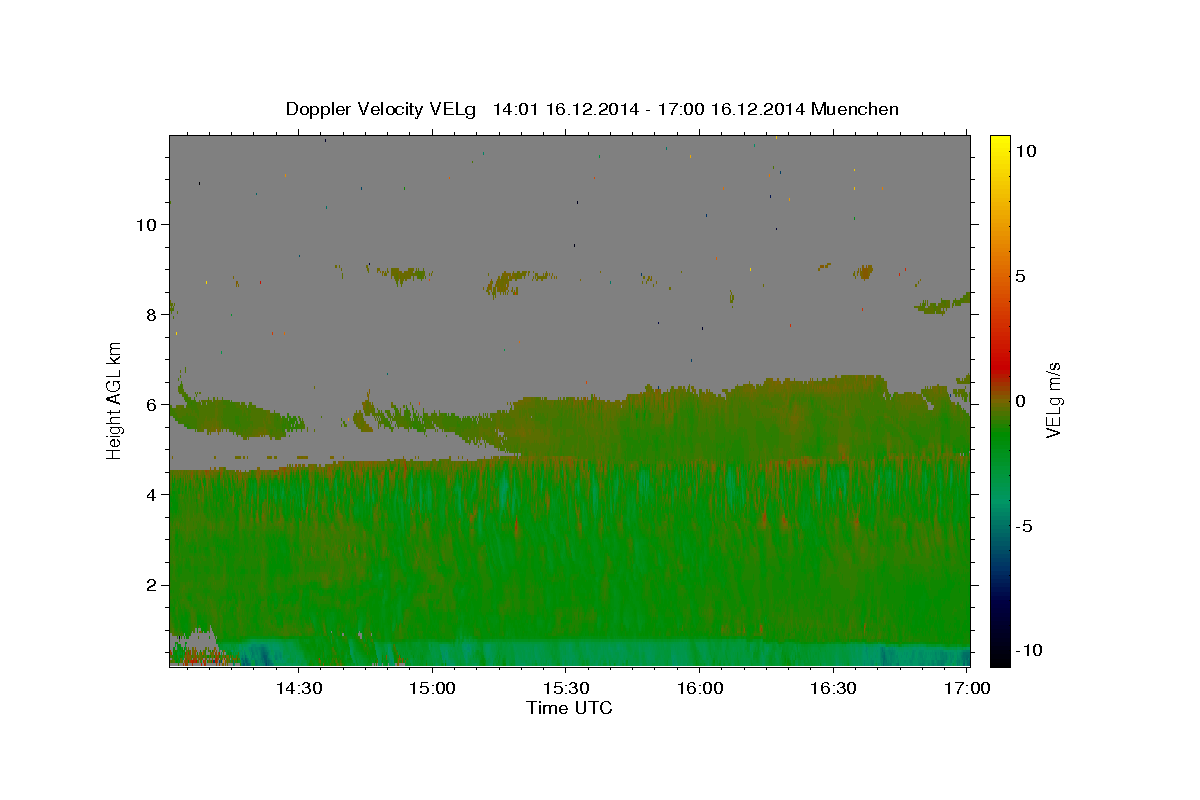Pick the dark bottom of the colorbar
The height and width of the screenshot is (800, 1200).
[x=1000, y=650]
